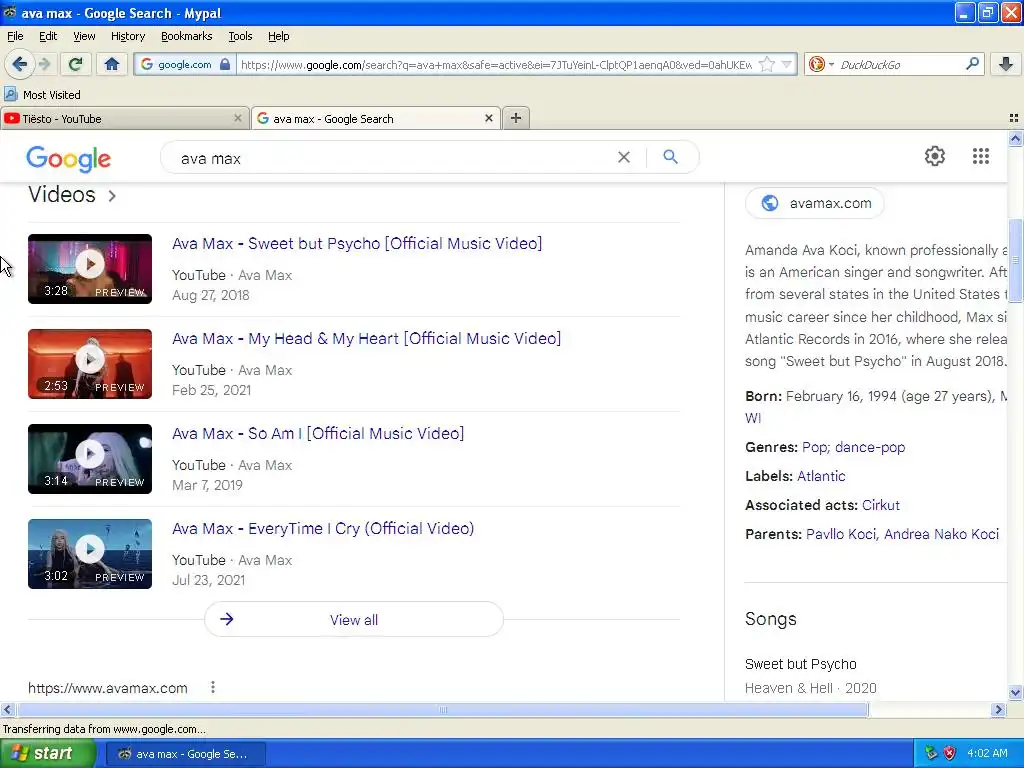The width and height of the screenshot is (1024, 768).
Task: Click the browser Forward arrow
Action: 44,64
